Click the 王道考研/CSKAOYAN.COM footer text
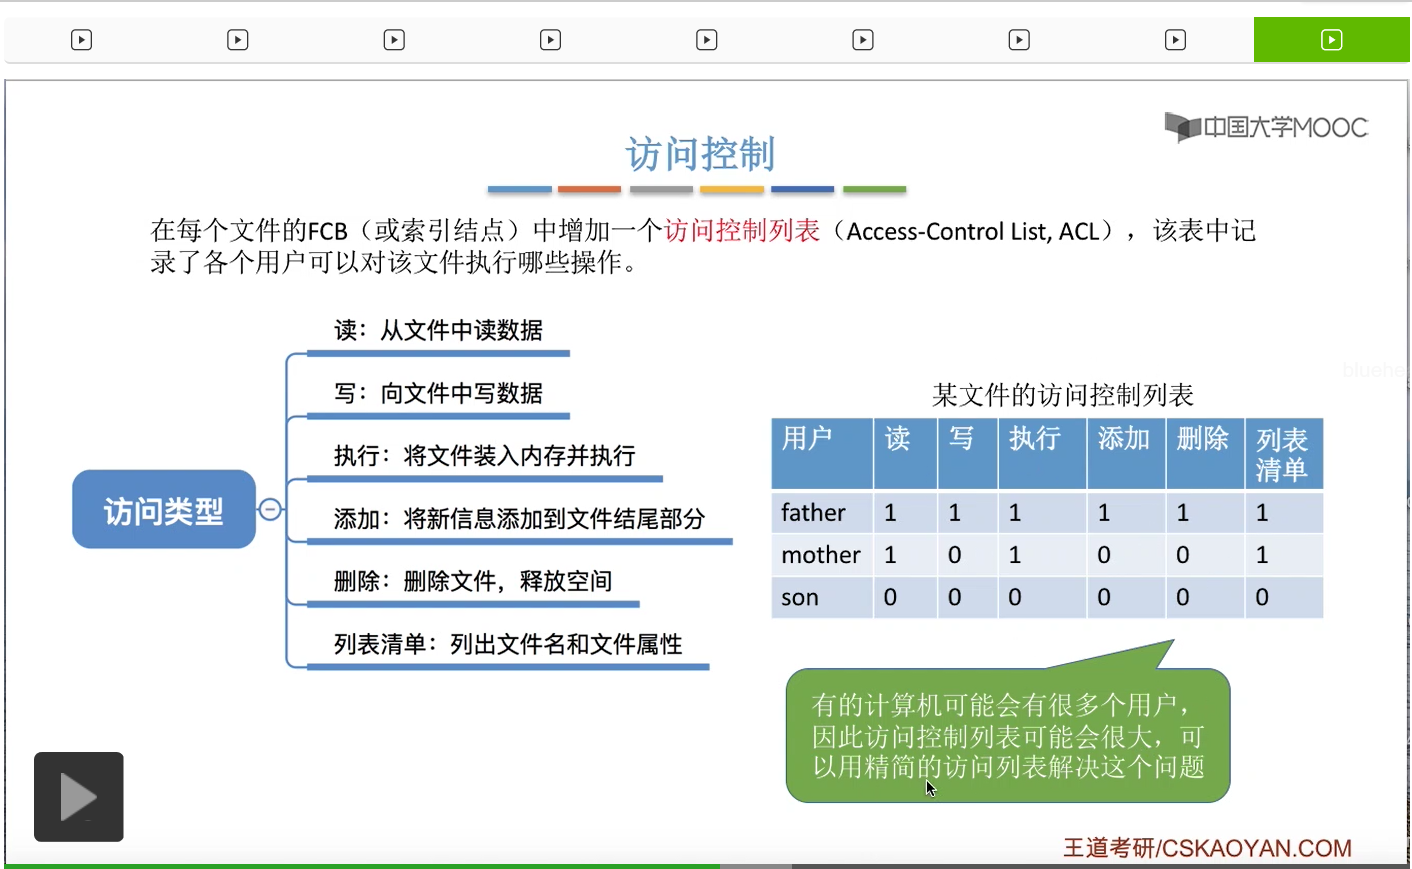 click(1207, 848)
